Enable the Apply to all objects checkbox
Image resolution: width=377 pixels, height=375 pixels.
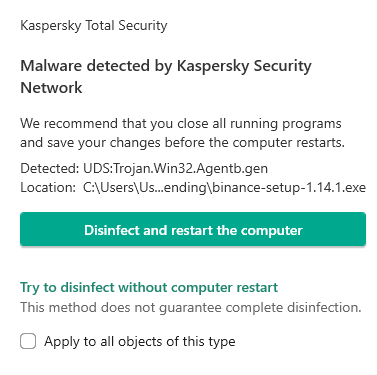28,341
